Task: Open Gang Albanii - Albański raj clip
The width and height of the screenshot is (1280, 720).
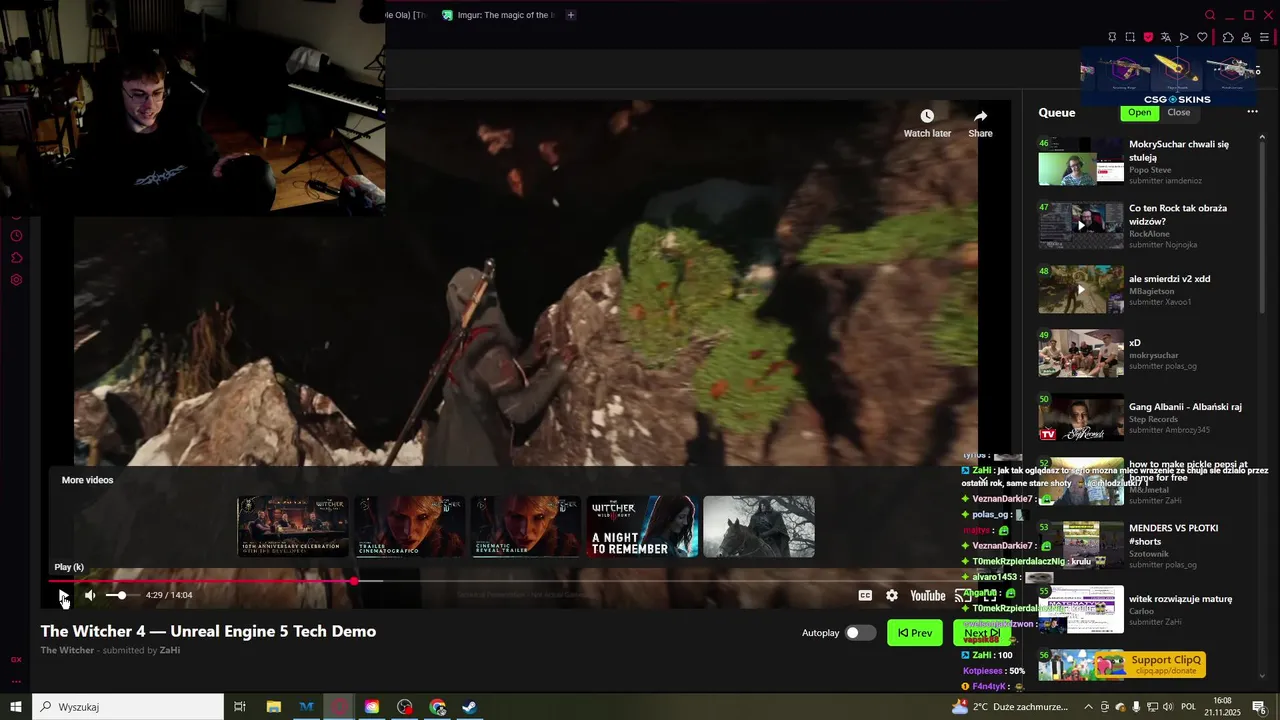Action: click(1146, 418)
